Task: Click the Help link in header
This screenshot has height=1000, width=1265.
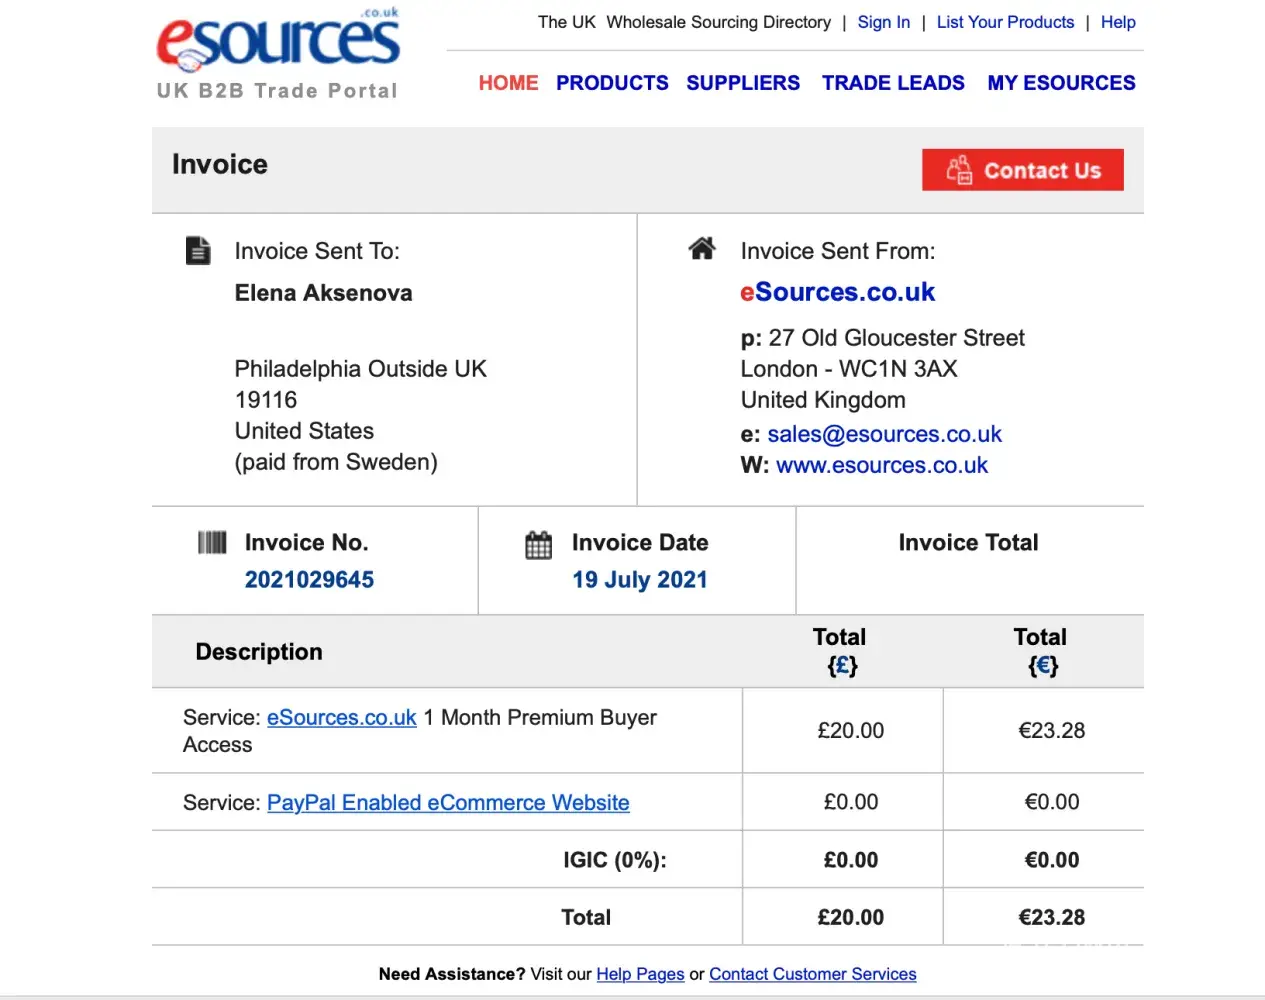Action: pyautogui.click(x=1118, y=22)
